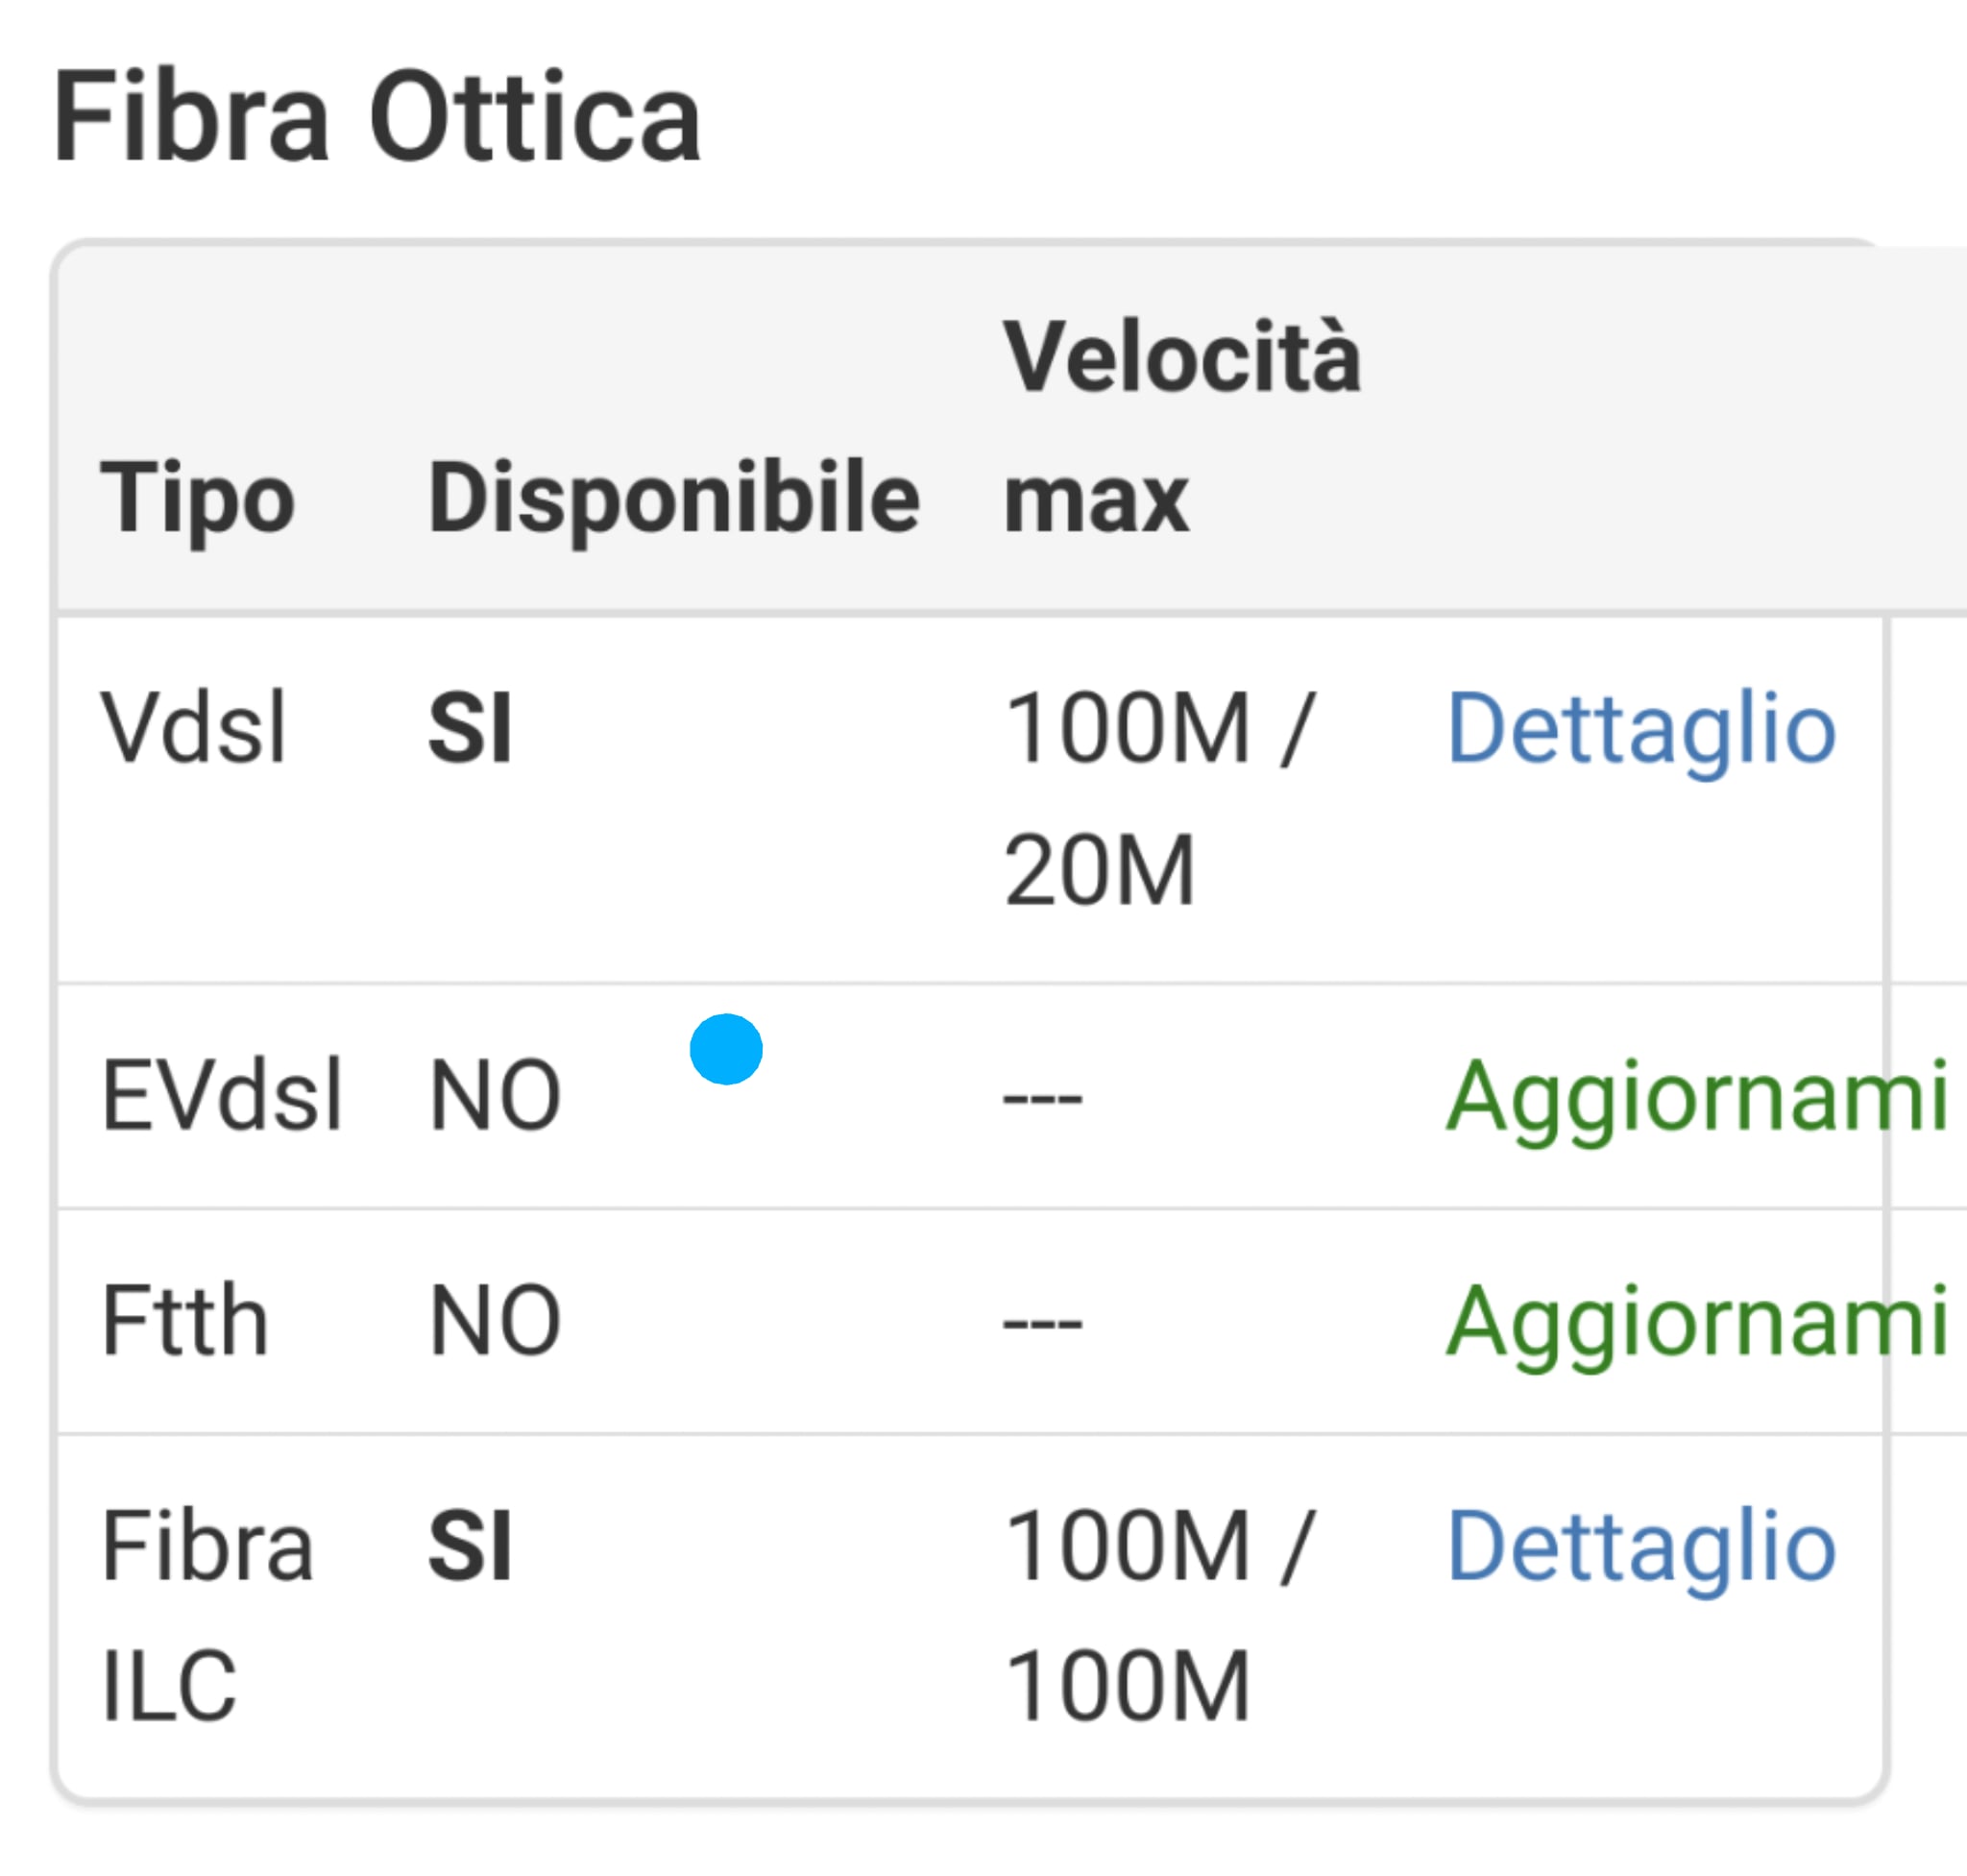Click the Velocità max column header
The width and height of the screenshot is (1967, 1876).
click(x=1181, y=428)
